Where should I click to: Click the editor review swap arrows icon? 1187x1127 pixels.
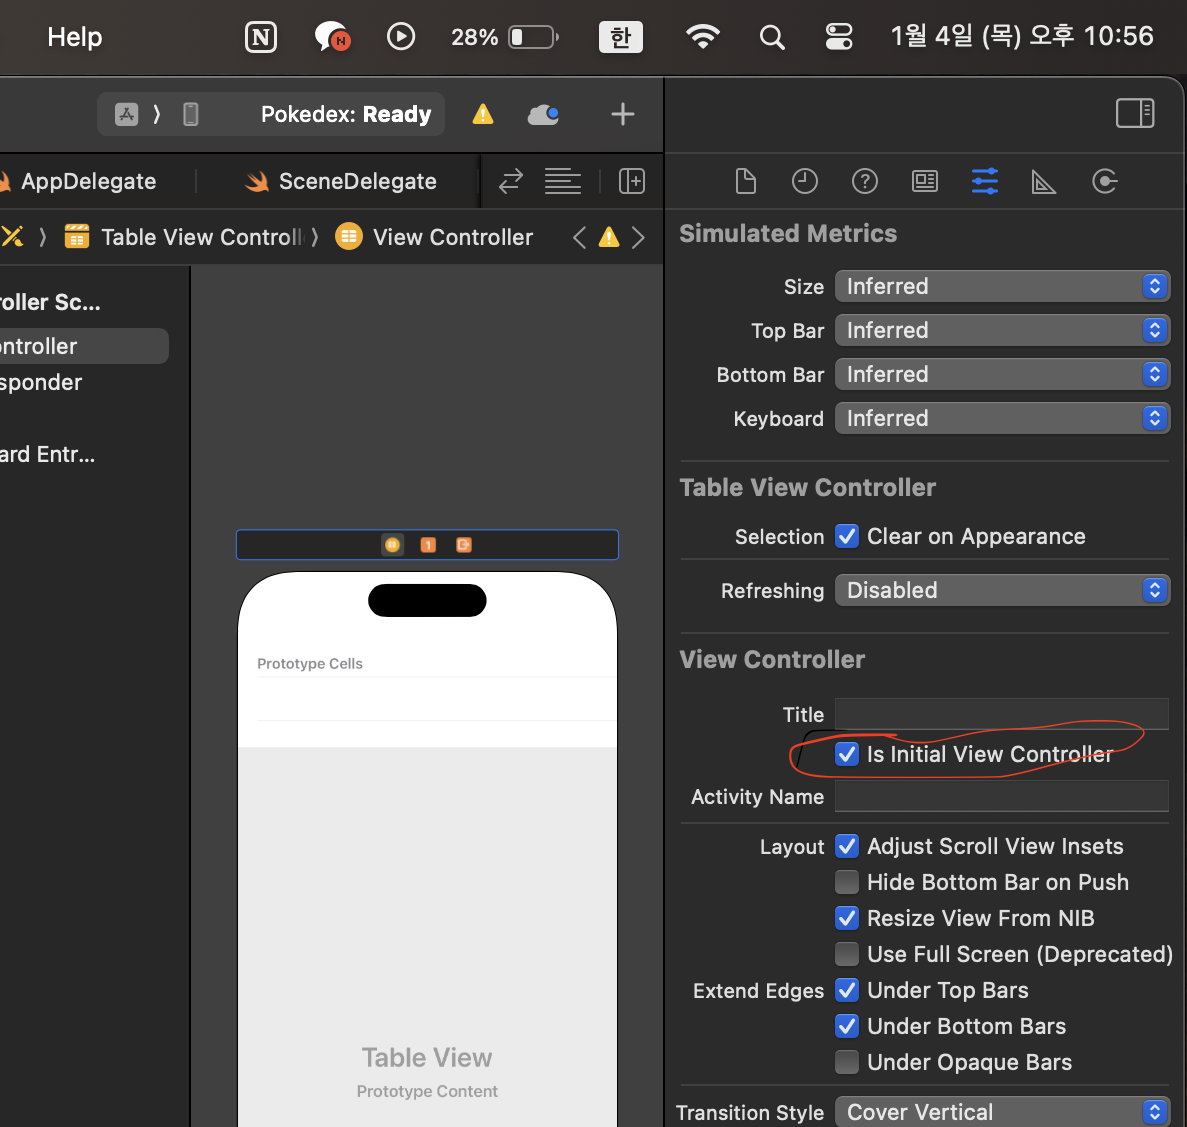pos(511,181)
